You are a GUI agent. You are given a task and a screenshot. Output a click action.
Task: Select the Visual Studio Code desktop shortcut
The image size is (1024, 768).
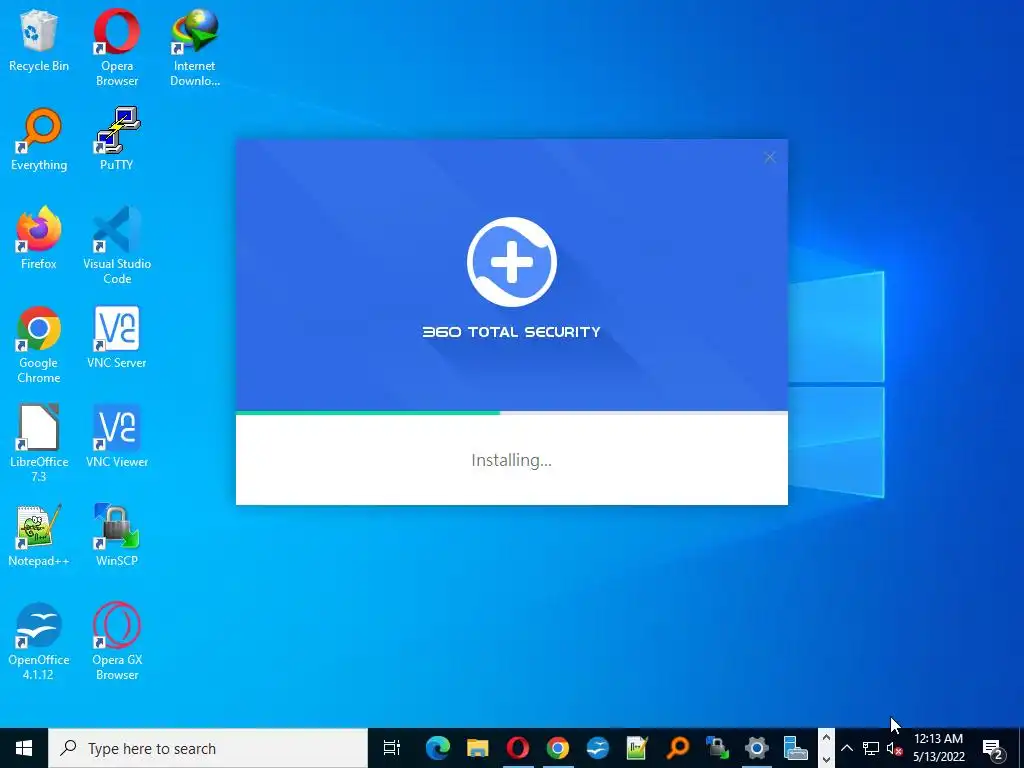click(x=117, y=246)
